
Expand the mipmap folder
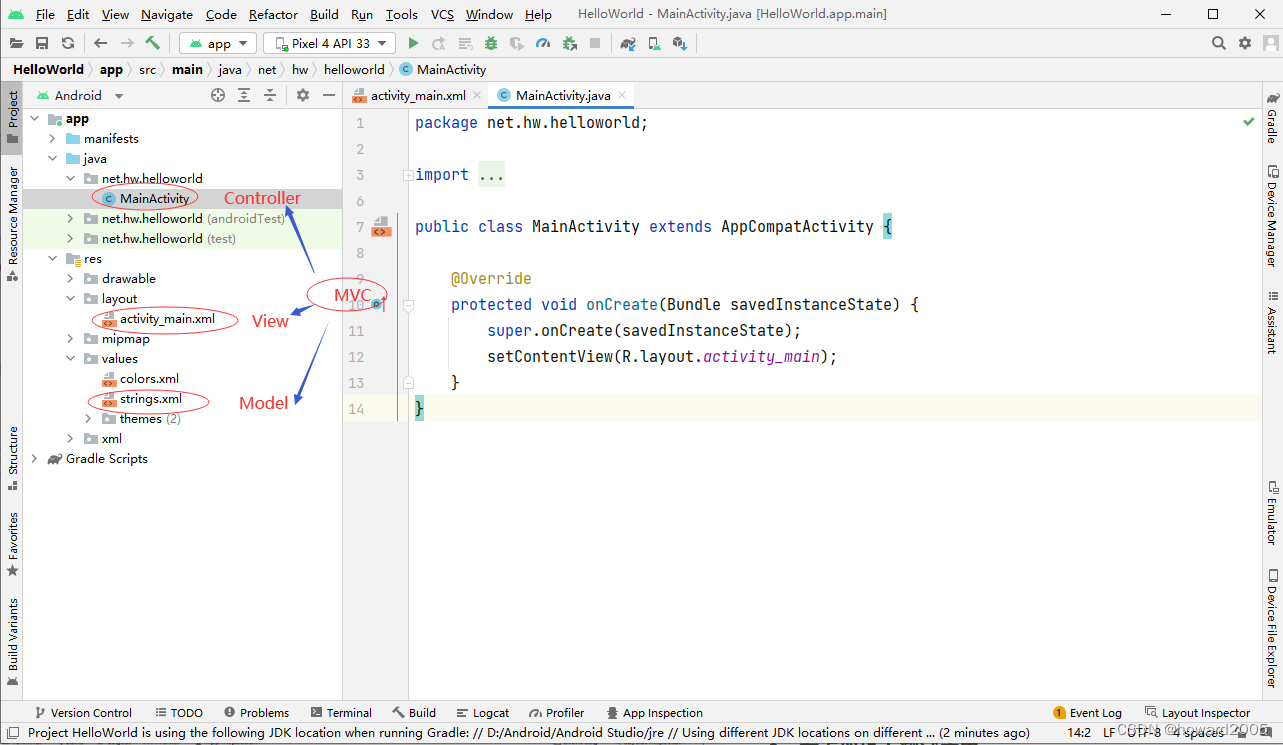[x=70, y=339]
